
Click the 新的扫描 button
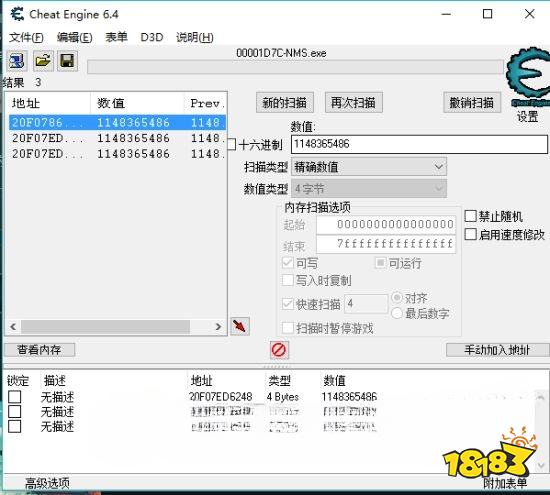[x=285, y=102]
